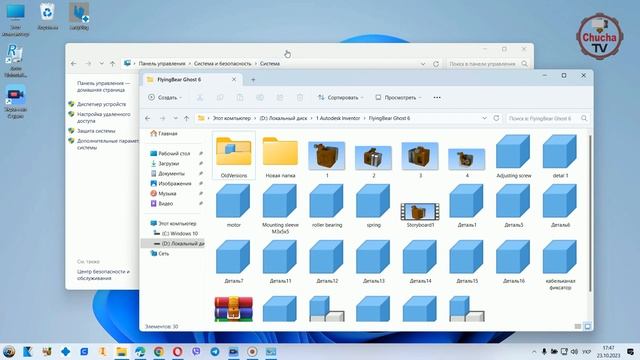Click the Cut toolbar icon
640x360 pixels.
click(200, 98)
